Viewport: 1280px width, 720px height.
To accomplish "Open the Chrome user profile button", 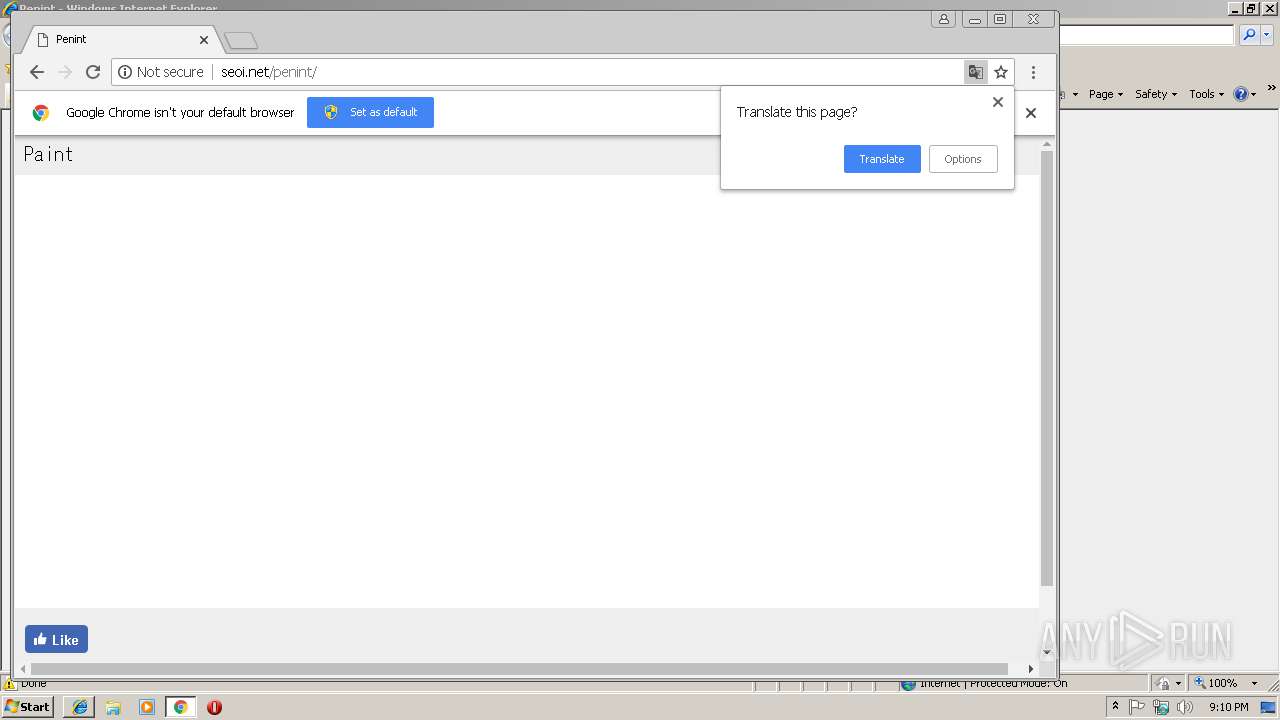I will click(943, 19).
